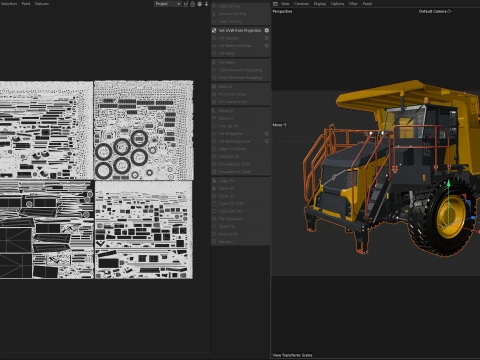Open the viewport Options menu
The image size is (480, 360).
tap(337, 4)
